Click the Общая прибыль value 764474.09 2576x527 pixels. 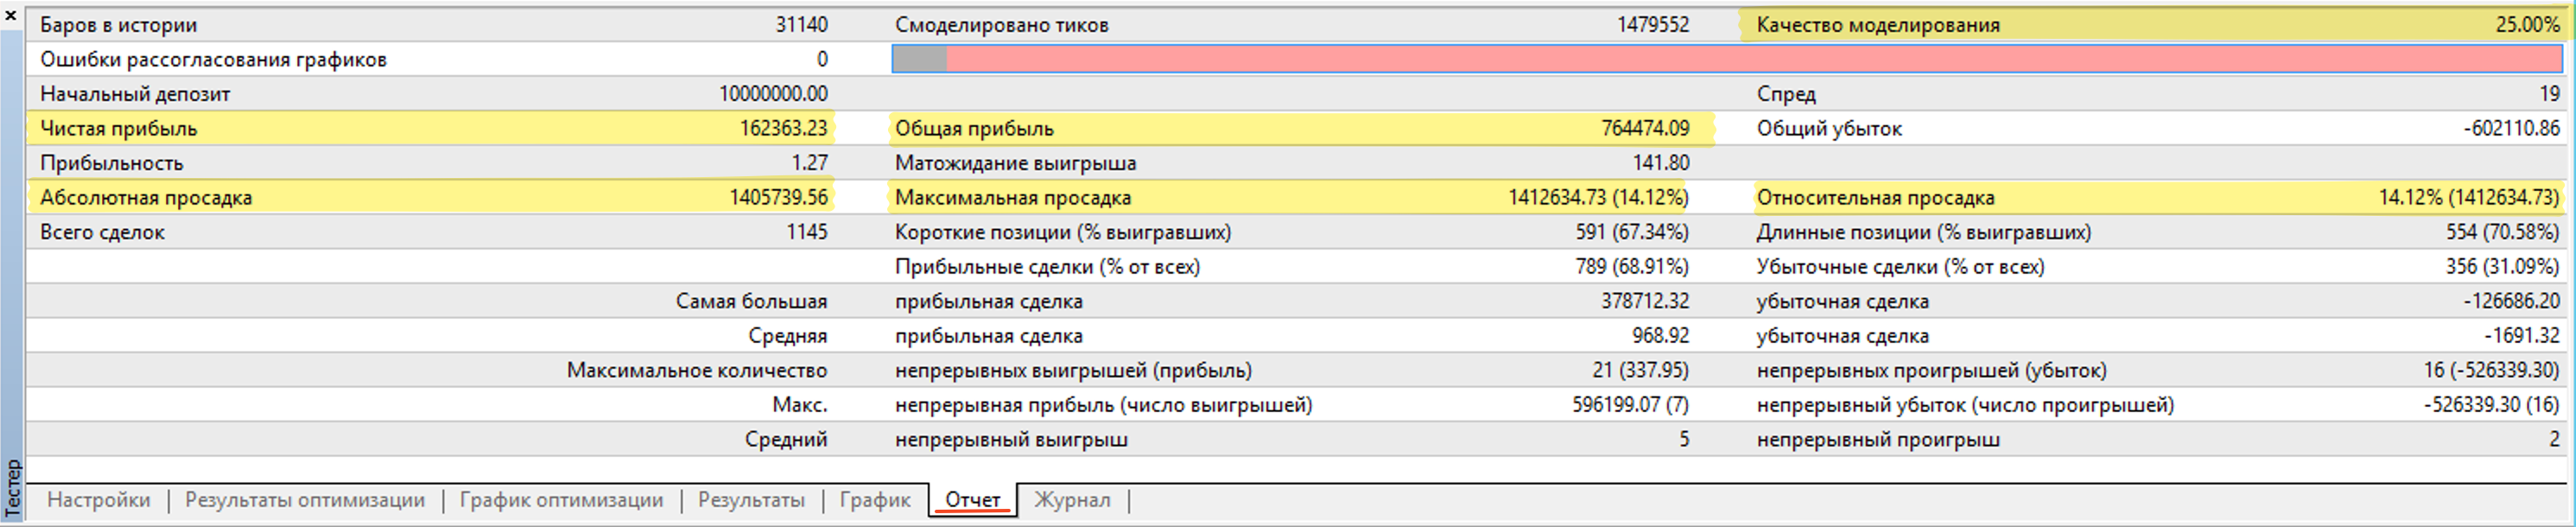(x=1645, y=128)
